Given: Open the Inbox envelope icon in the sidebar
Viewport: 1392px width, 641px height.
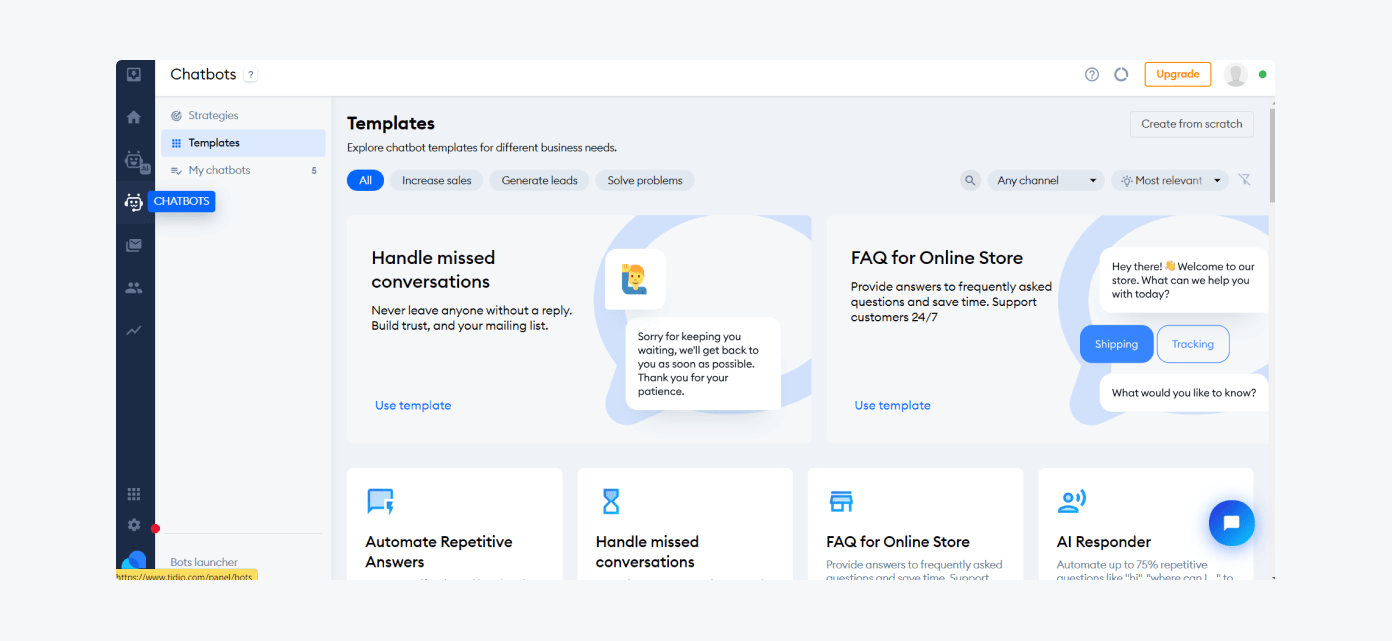Looking at the screenshot, I should (133, 243).
